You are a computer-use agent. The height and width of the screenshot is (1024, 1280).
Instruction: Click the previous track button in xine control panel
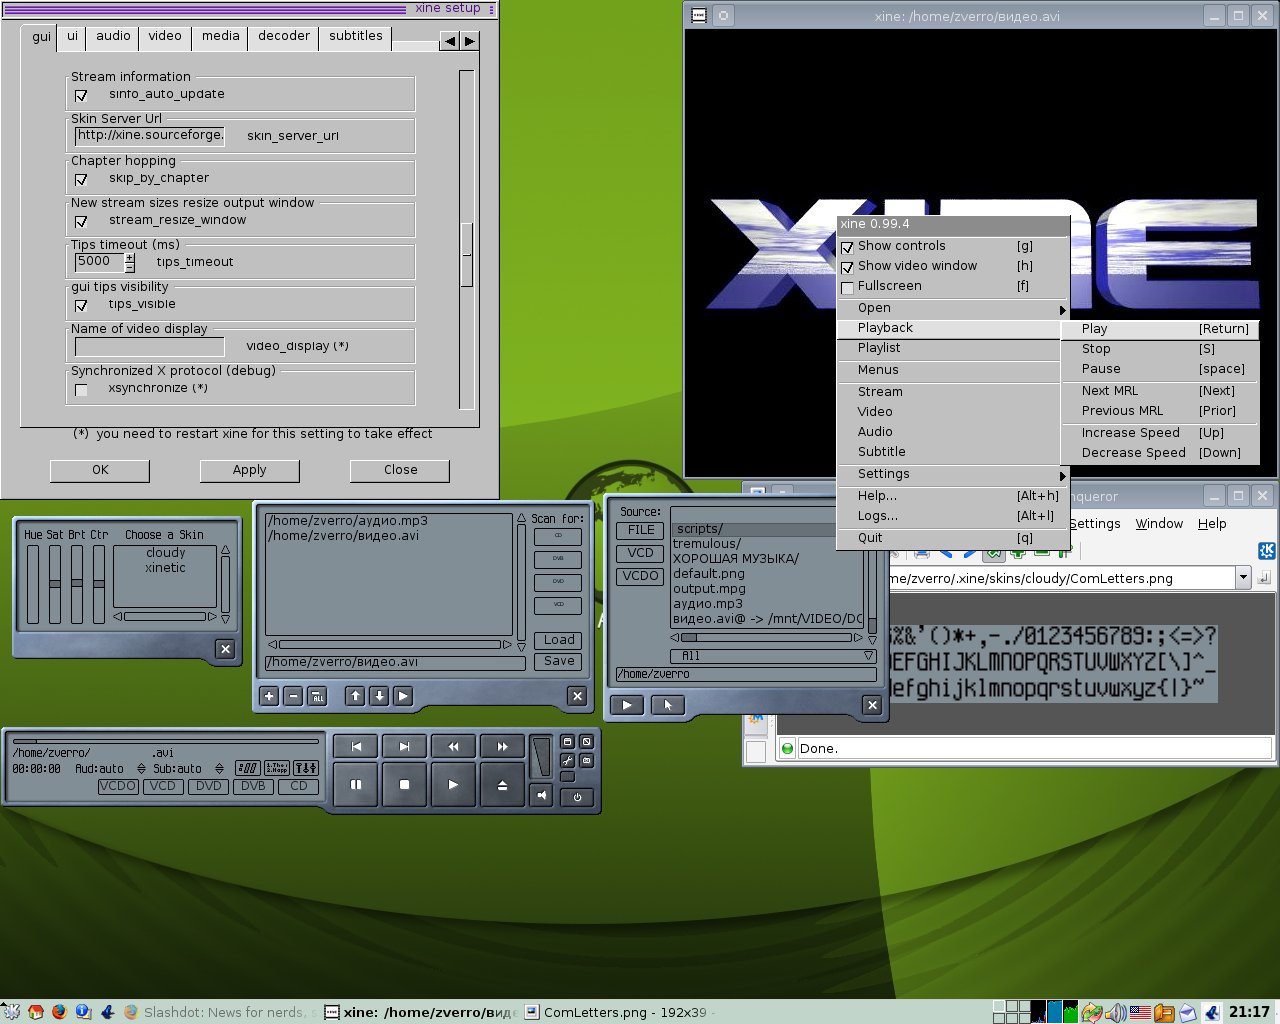click(x=356, y=746)
